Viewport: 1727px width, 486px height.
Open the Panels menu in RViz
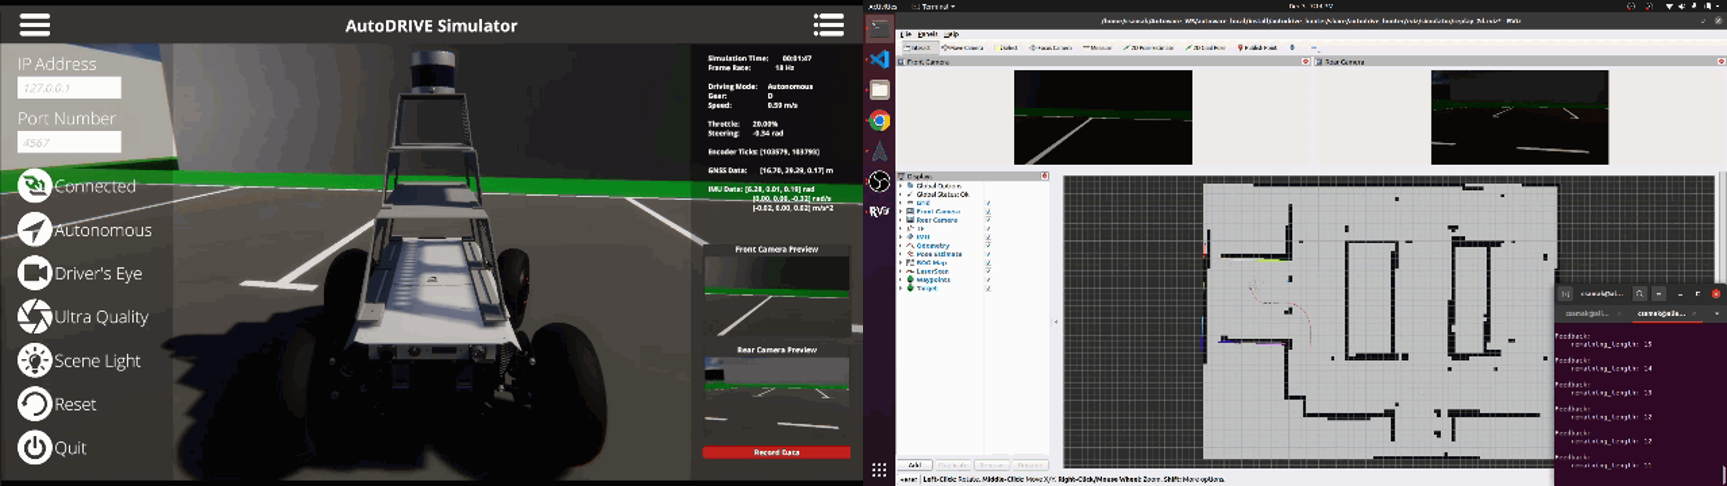[x=927, y=34]
